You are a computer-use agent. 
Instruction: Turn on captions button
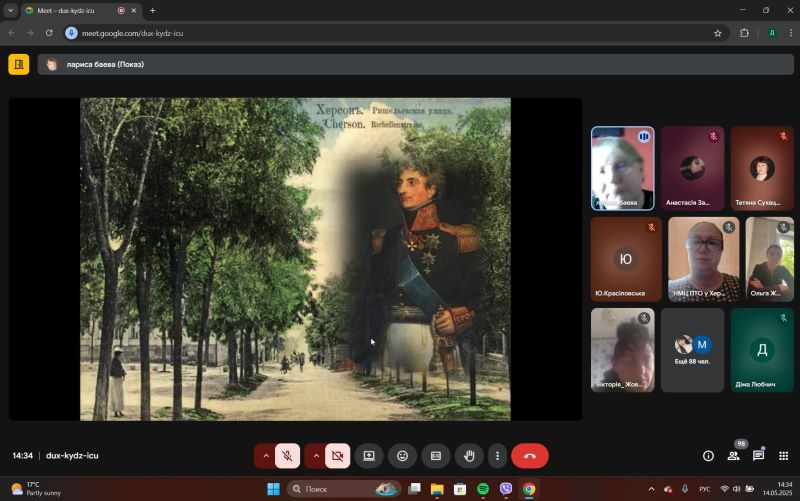436,456
